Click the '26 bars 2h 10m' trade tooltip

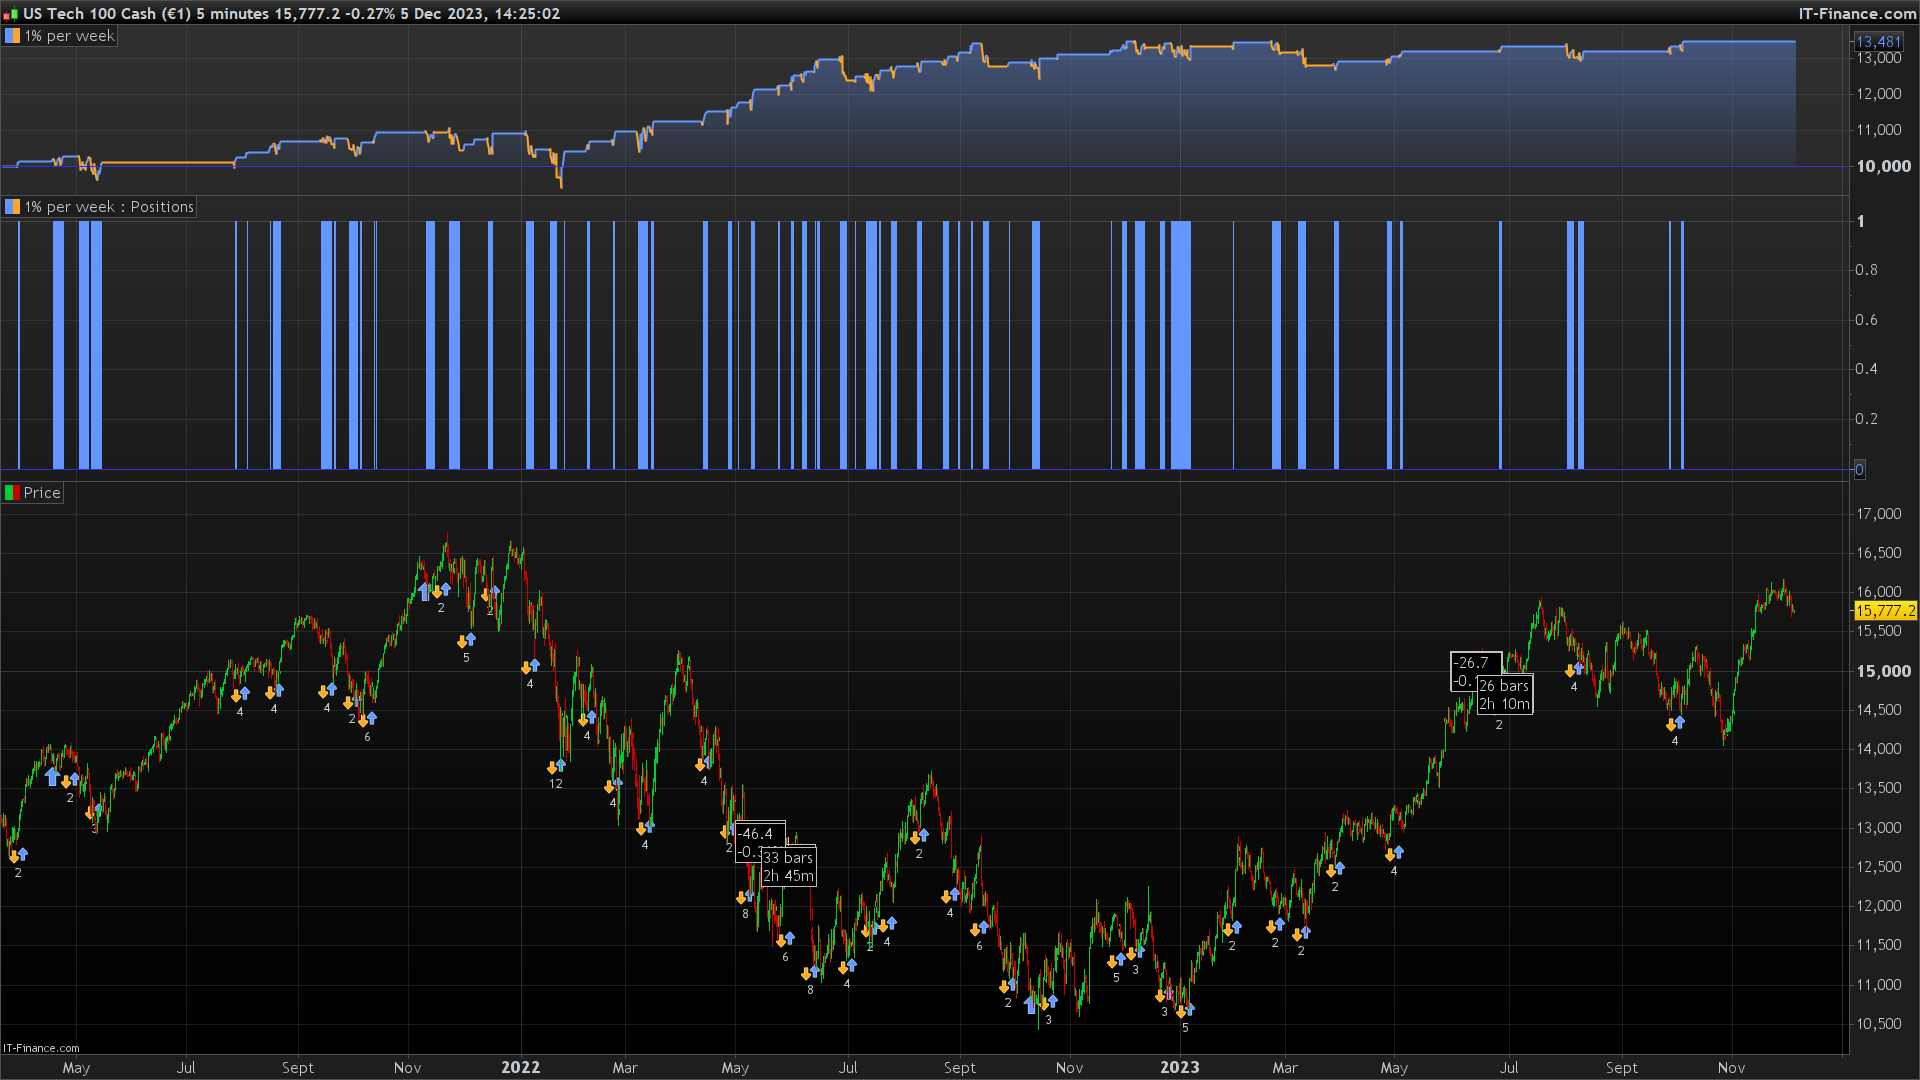click(x=1505, y=695)
